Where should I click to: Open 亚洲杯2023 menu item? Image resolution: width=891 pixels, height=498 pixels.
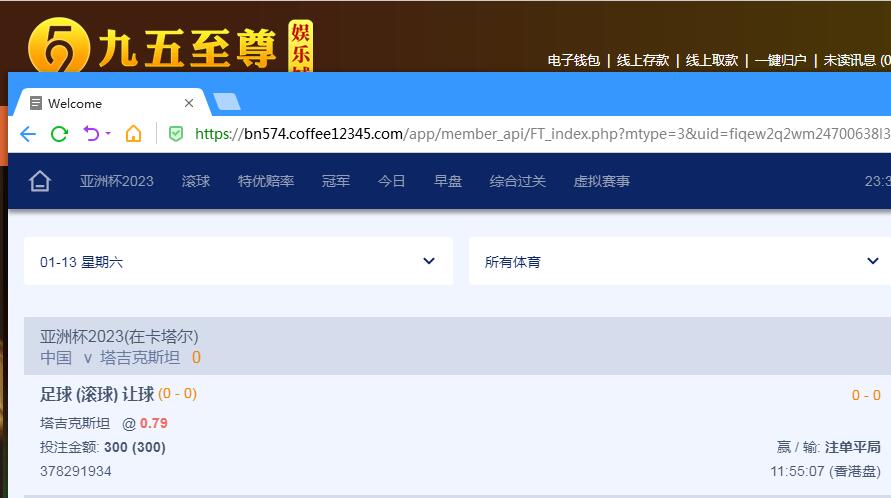116,181
